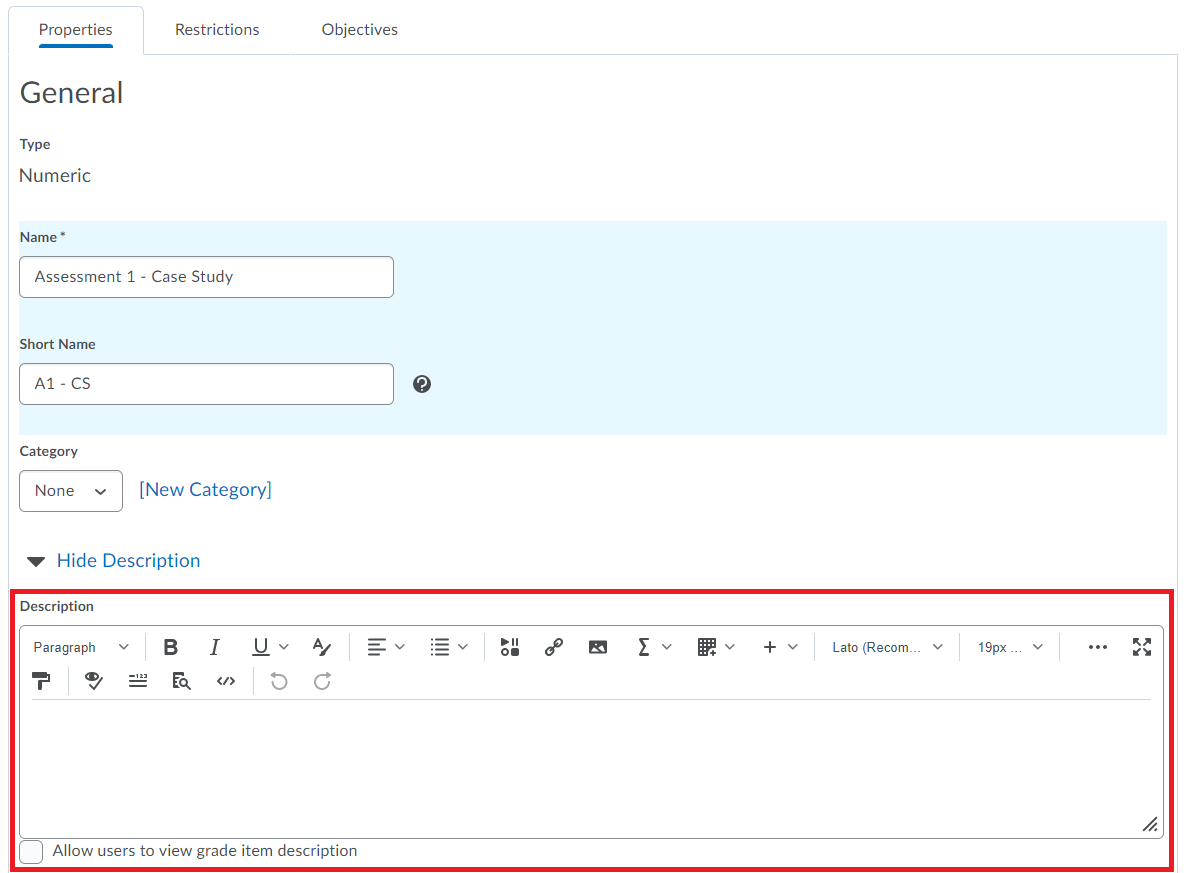Click the Insert Stuff media icon
Screen dimensions: 1187x873
[510, 647]
